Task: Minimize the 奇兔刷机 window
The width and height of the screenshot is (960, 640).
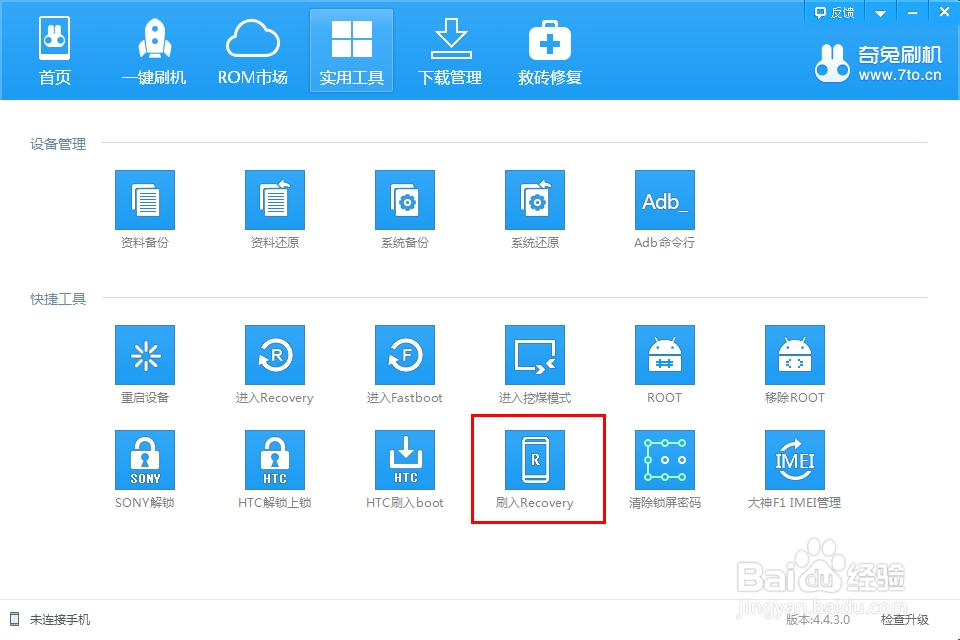Action: pyautogui.click(x=912, y=13)
